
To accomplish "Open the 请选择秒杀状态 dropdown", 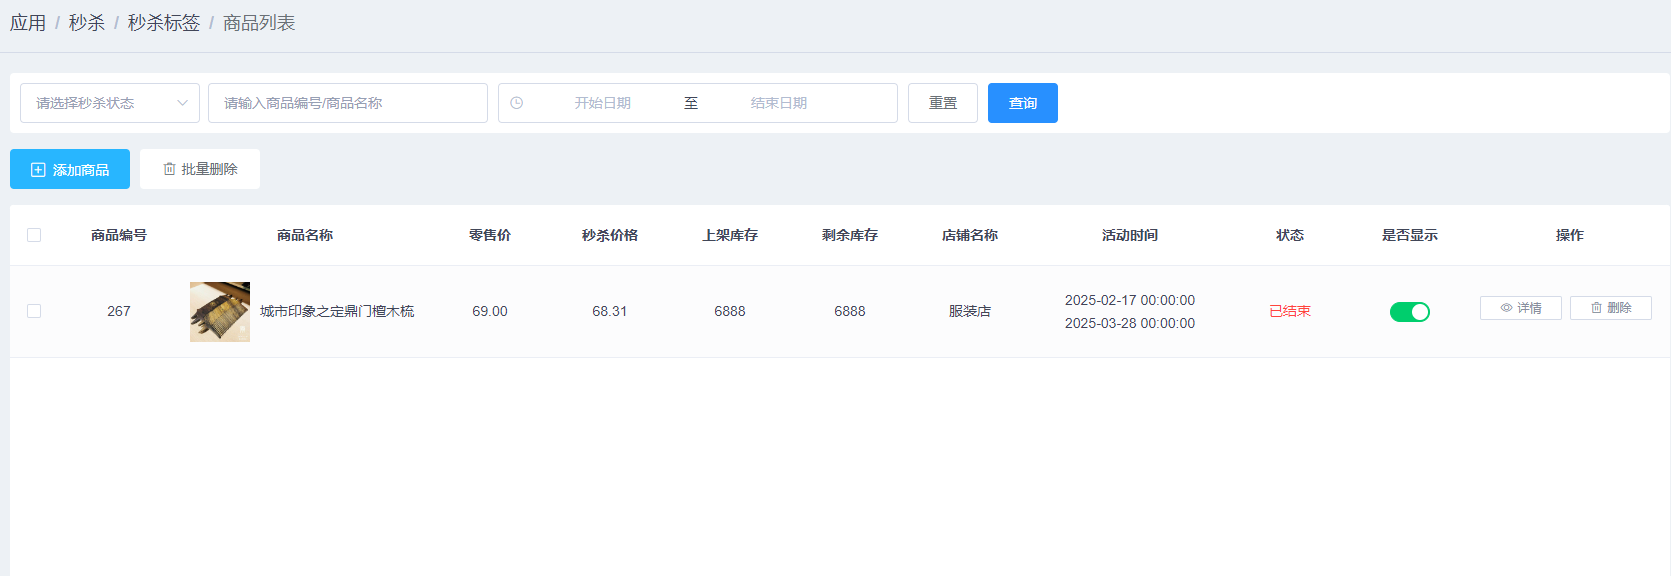I will pos(100,103).
